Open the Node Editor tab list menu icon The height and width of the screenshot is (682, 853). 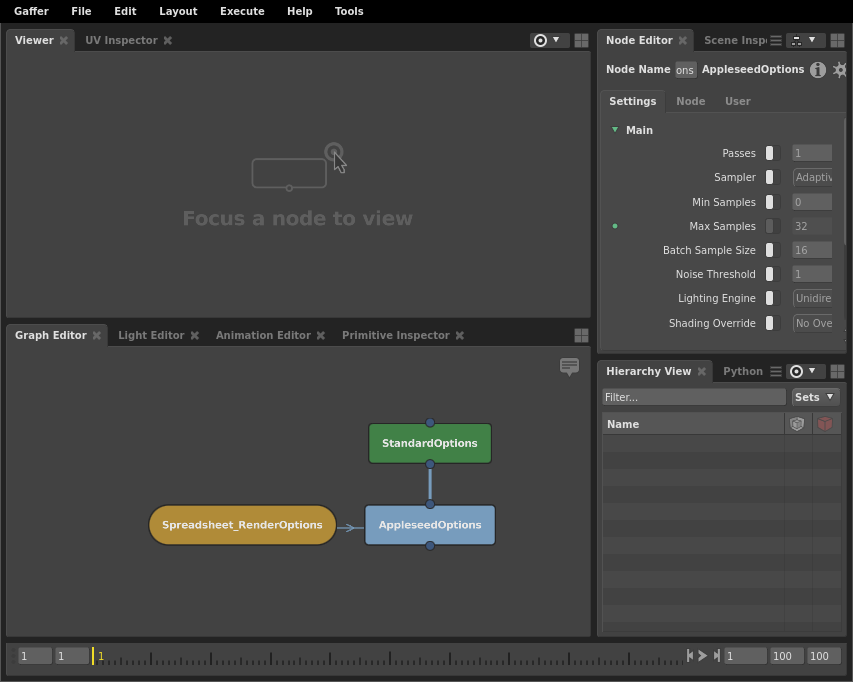776,40
